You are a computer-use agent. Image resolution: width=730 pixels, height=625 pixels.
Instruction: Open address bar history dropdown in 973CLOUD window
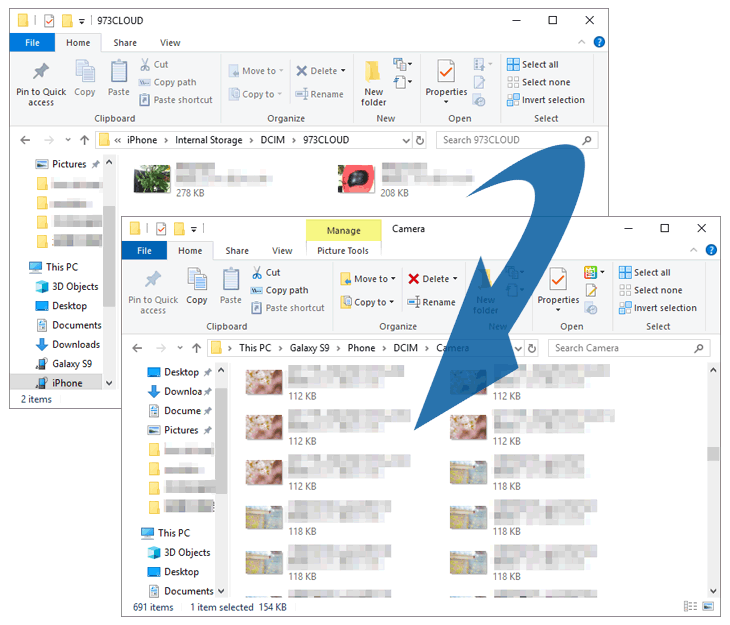406,140
